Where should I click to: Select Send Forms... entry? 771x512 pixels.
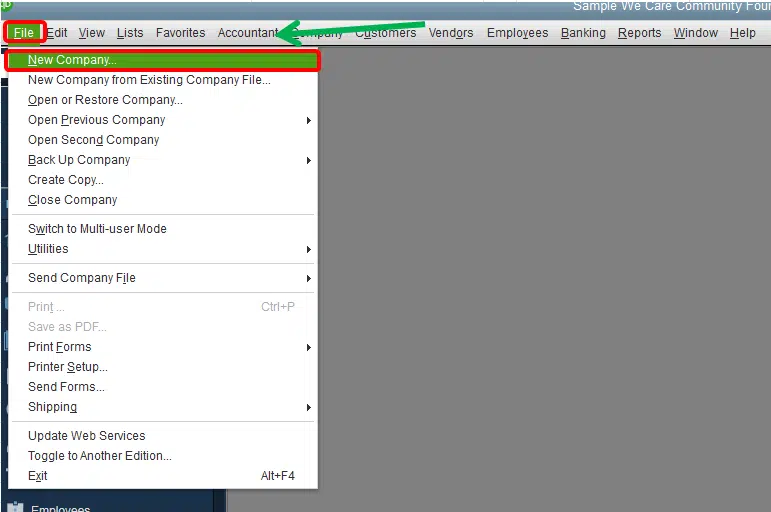pos(163,387)
